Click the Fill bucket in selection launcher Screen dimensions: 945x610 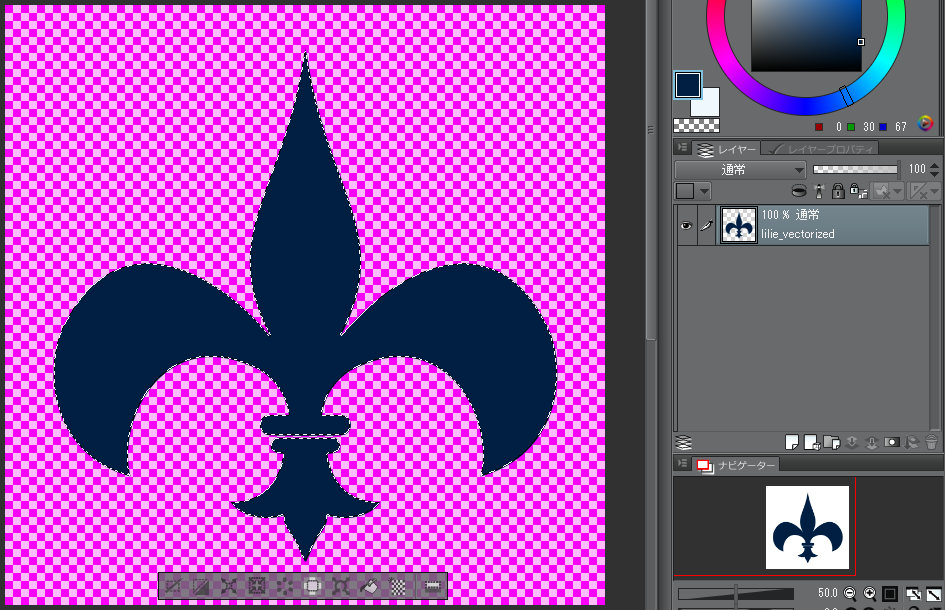click(x=369, y=586)
